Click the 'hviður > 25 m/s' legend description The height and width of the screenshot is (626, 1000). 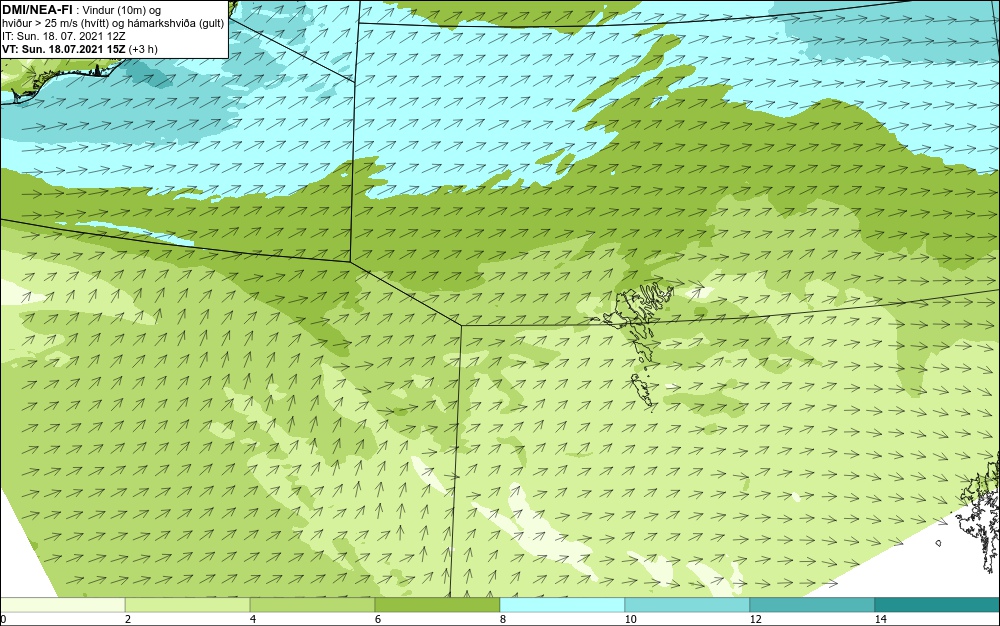click(112, 23)
